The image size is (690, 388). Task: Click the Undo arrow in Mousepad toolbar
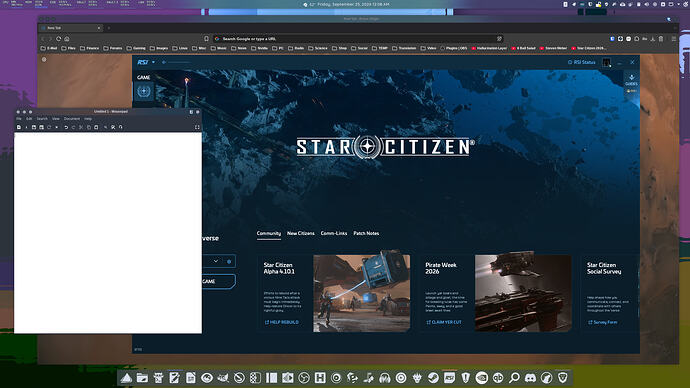coord(66,127)
